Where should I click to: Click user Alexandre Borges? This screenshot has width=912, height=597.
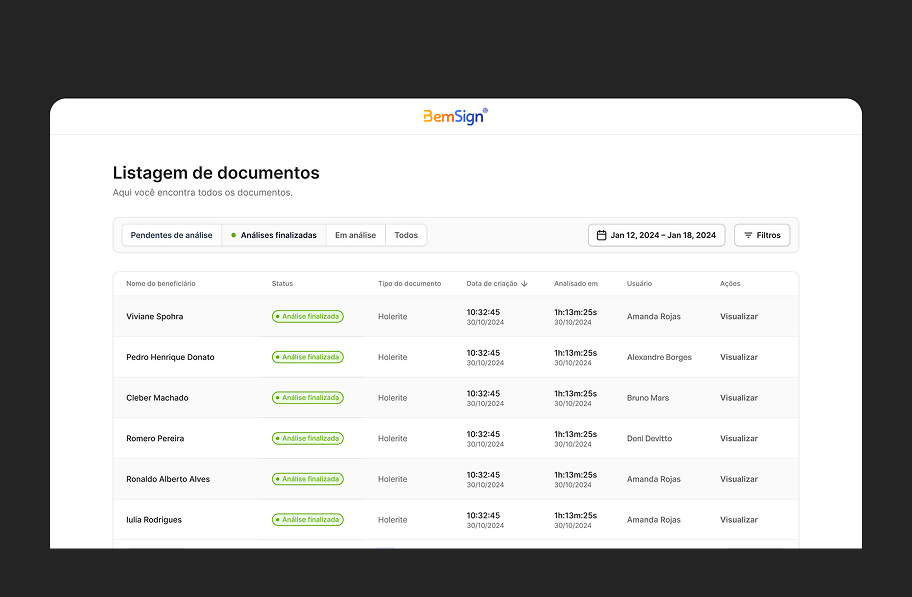(x=659, y=357)
